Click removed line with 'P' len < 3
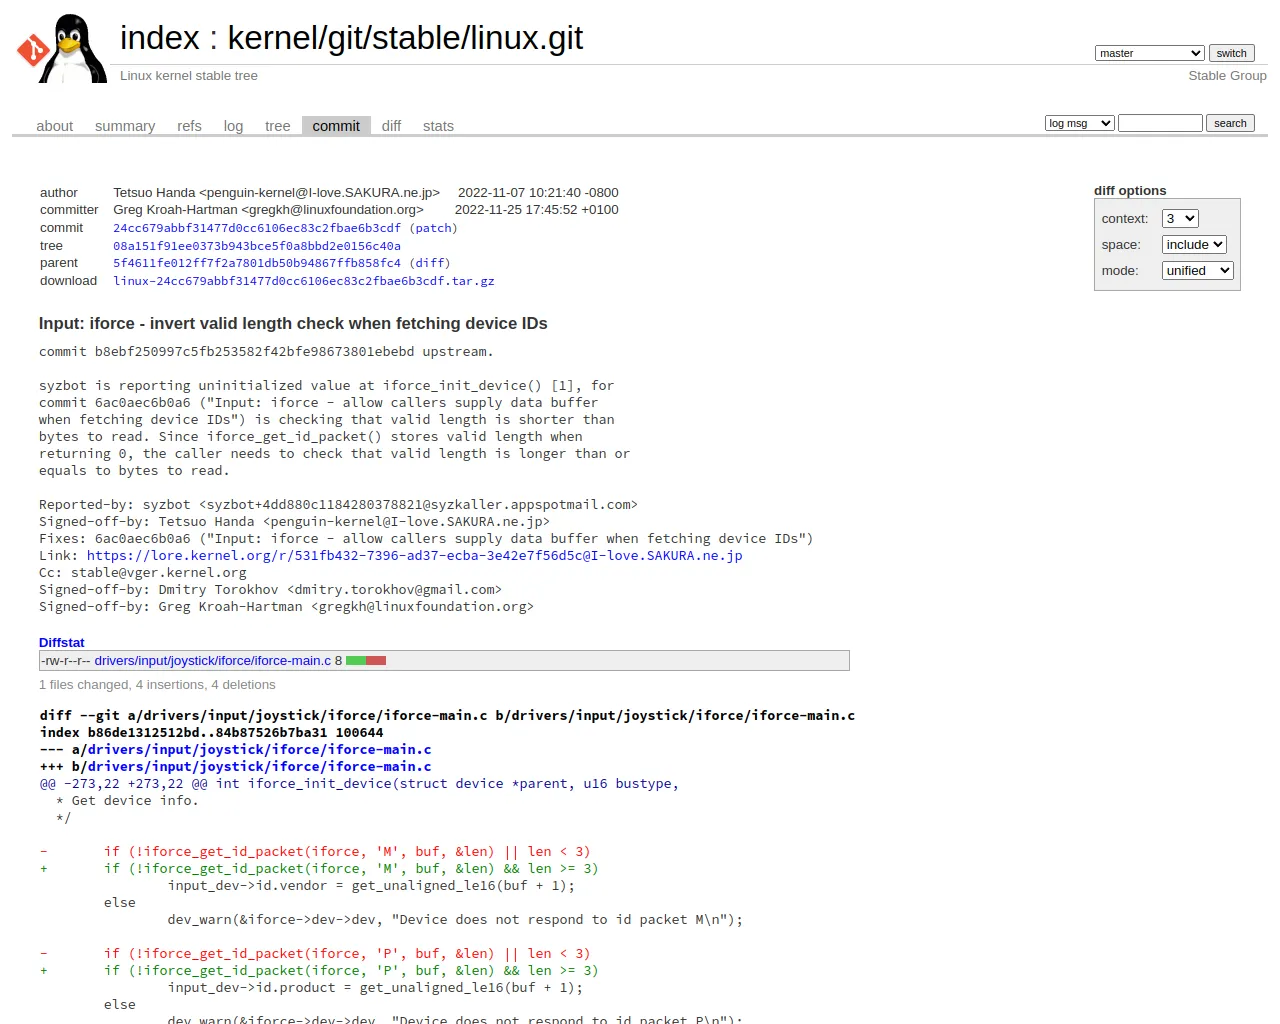1280x1024 pixels. point(315,954)
